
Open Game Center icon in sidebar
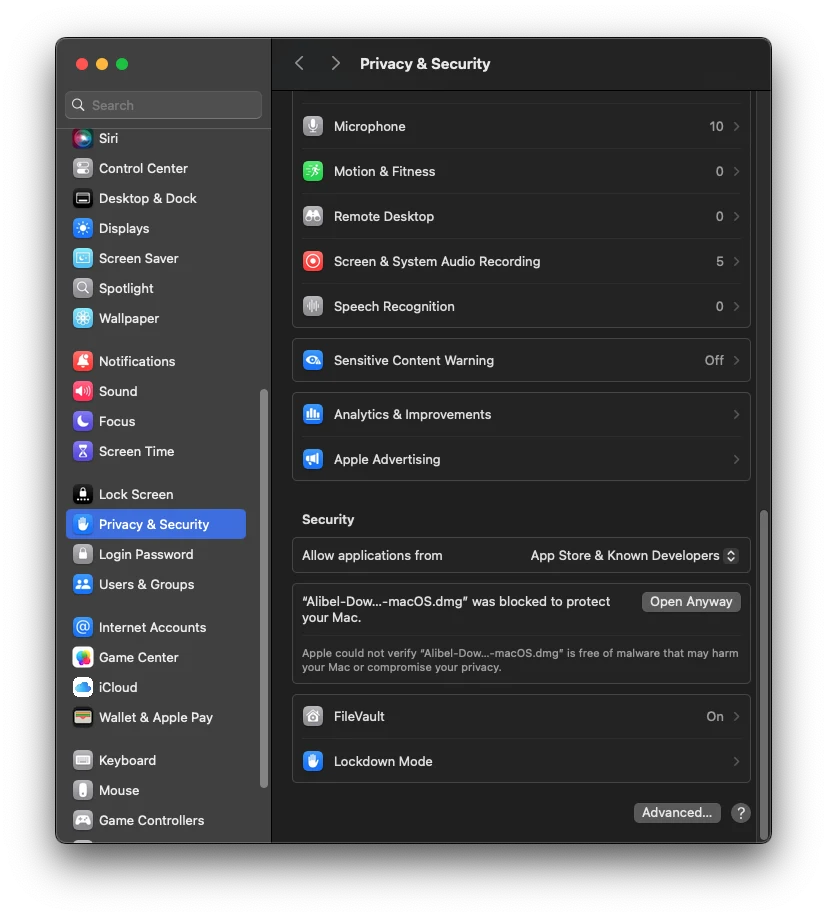(82, 658)
